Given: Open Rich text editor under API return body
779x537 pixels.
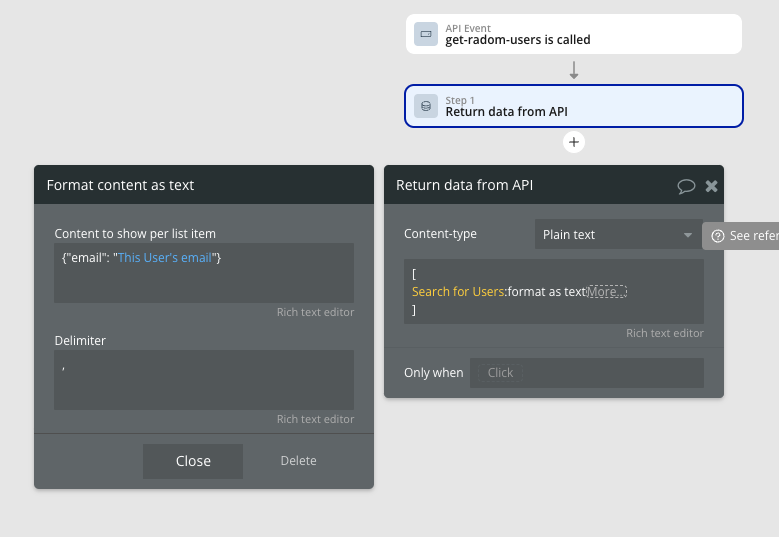Looking at the screenshot, I should coord(665,333).
